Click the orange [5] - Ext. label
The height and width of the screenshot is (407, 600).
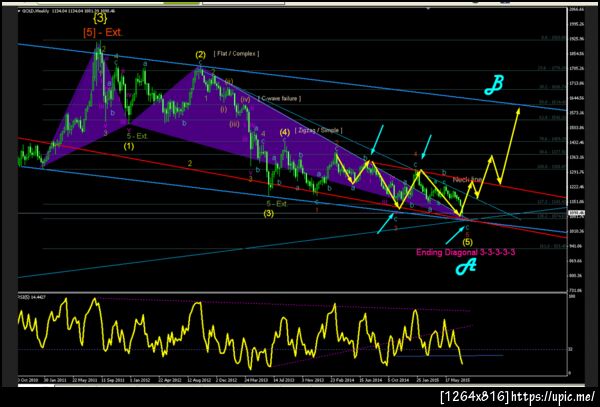tap(103, 33)
